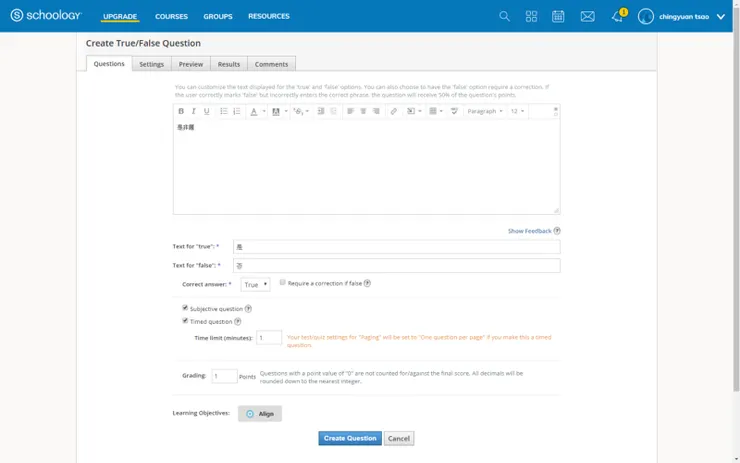The height and width of the screenshot is (463, 740).
Task: Click help icon next to Timed question
Action: [x=237, y=321]
